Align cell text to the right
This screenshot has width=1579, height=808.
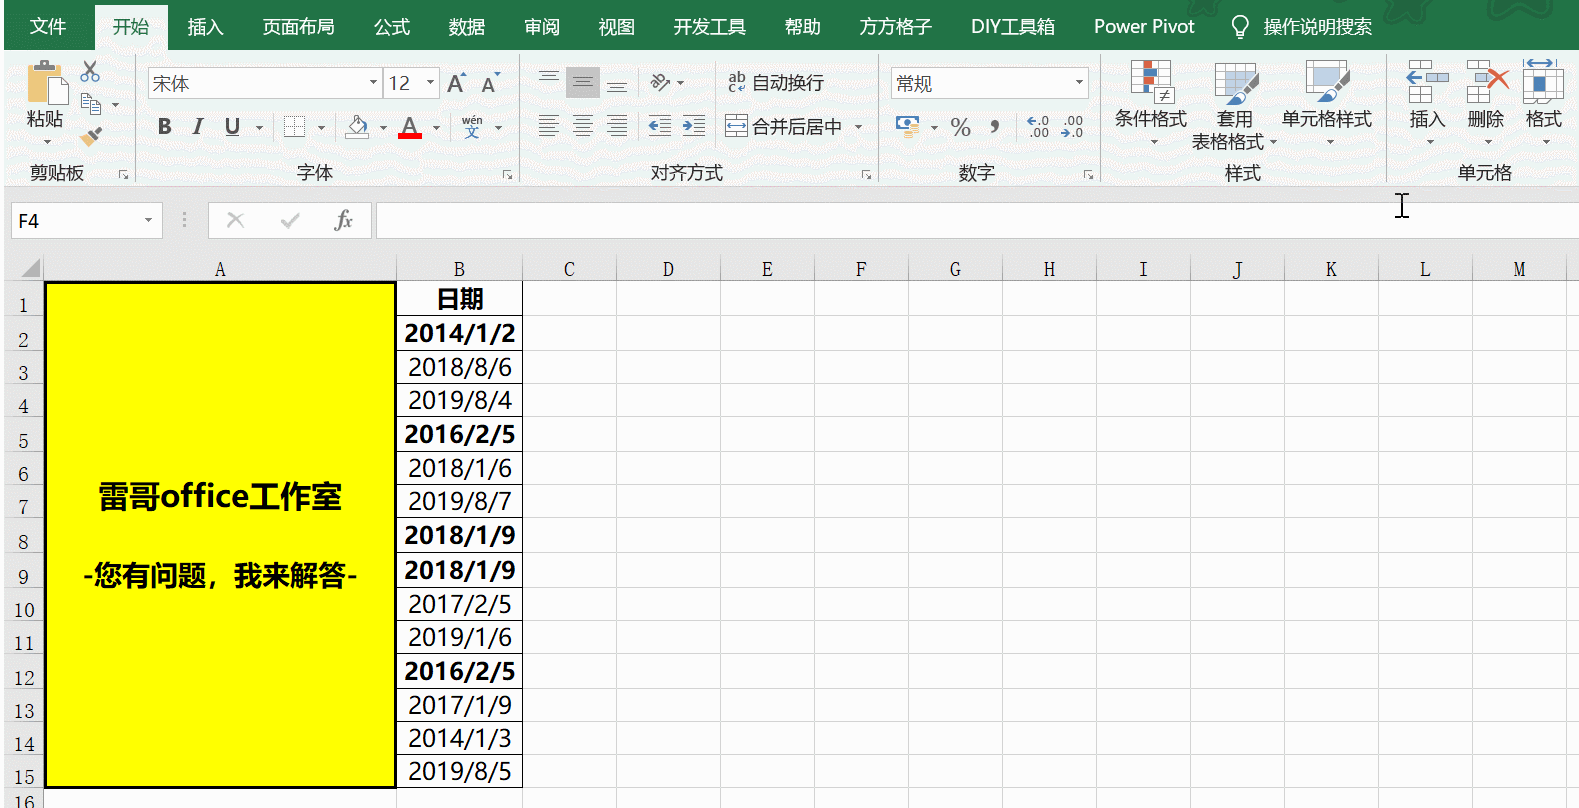point(617,126)
